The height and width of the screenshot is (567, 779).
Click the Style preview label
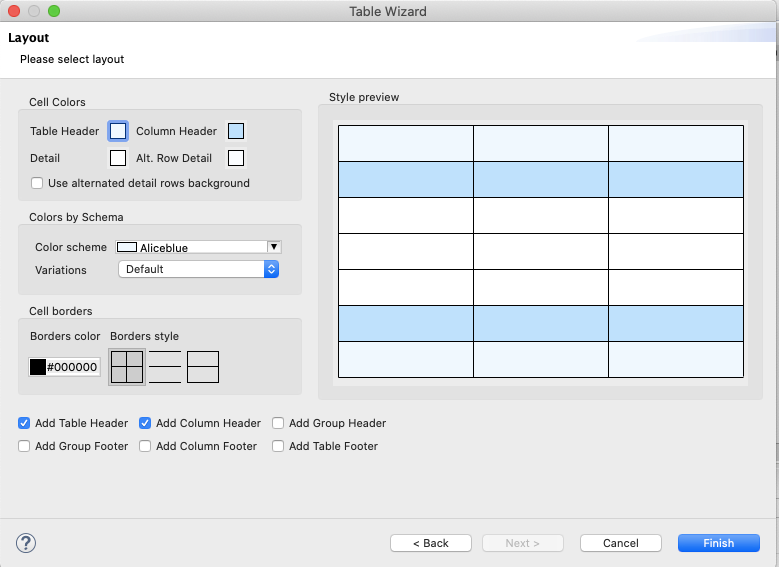pyautogui.click(x=364, y=97)
